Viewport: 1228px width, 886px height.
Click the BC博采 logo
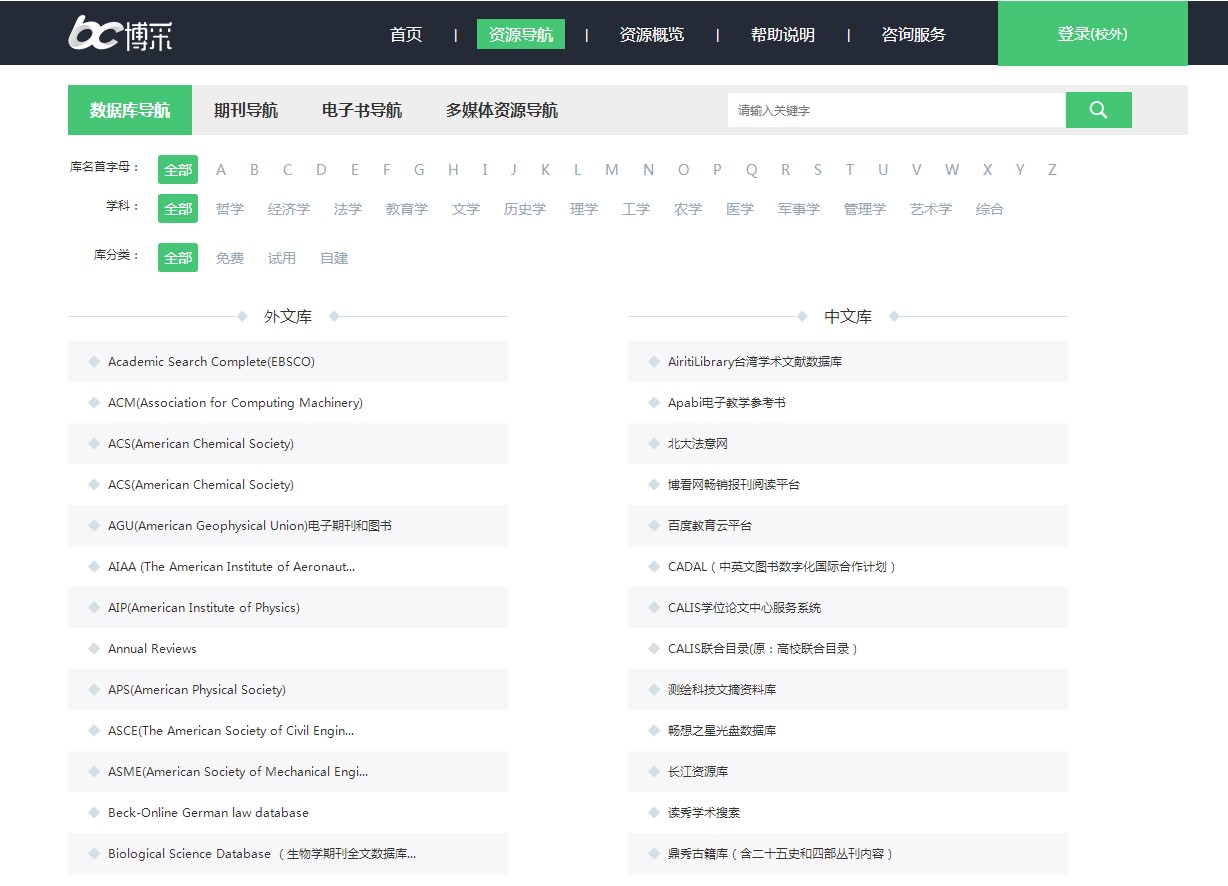click(120, 33)
